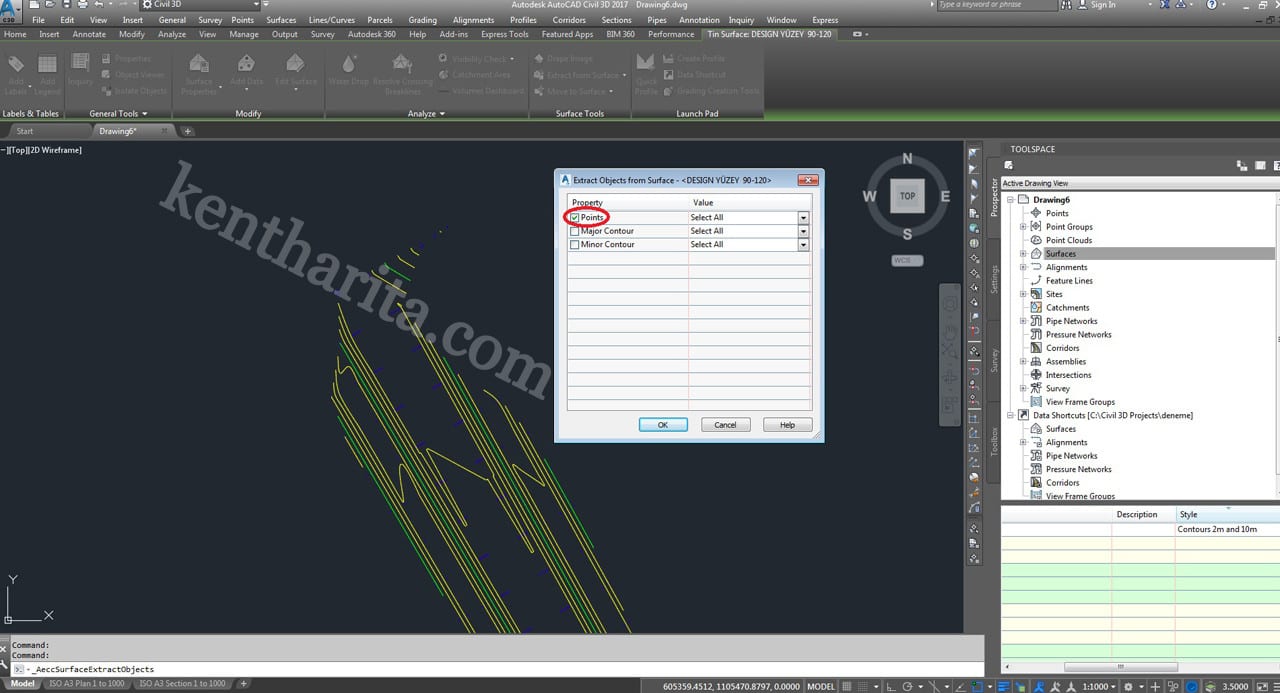Click the Add Labels ribbon icon
The width and height of the screenshot is (1280, 693).
(16, 68)
